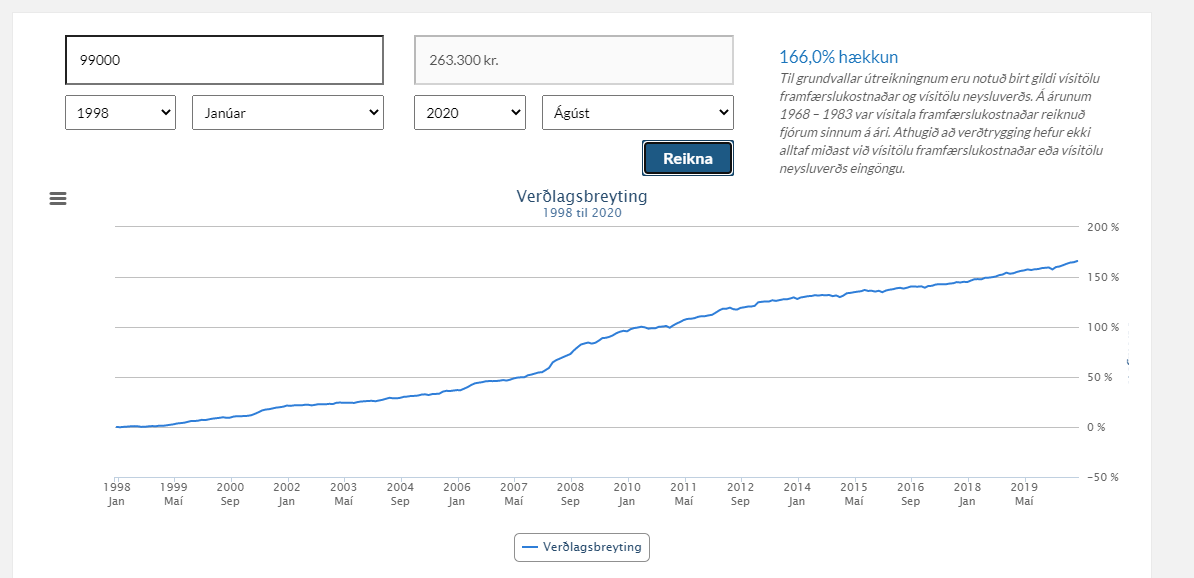
Task: Click the Verðlagsbreyting legend line marker
Action: [x=530, y=548]
